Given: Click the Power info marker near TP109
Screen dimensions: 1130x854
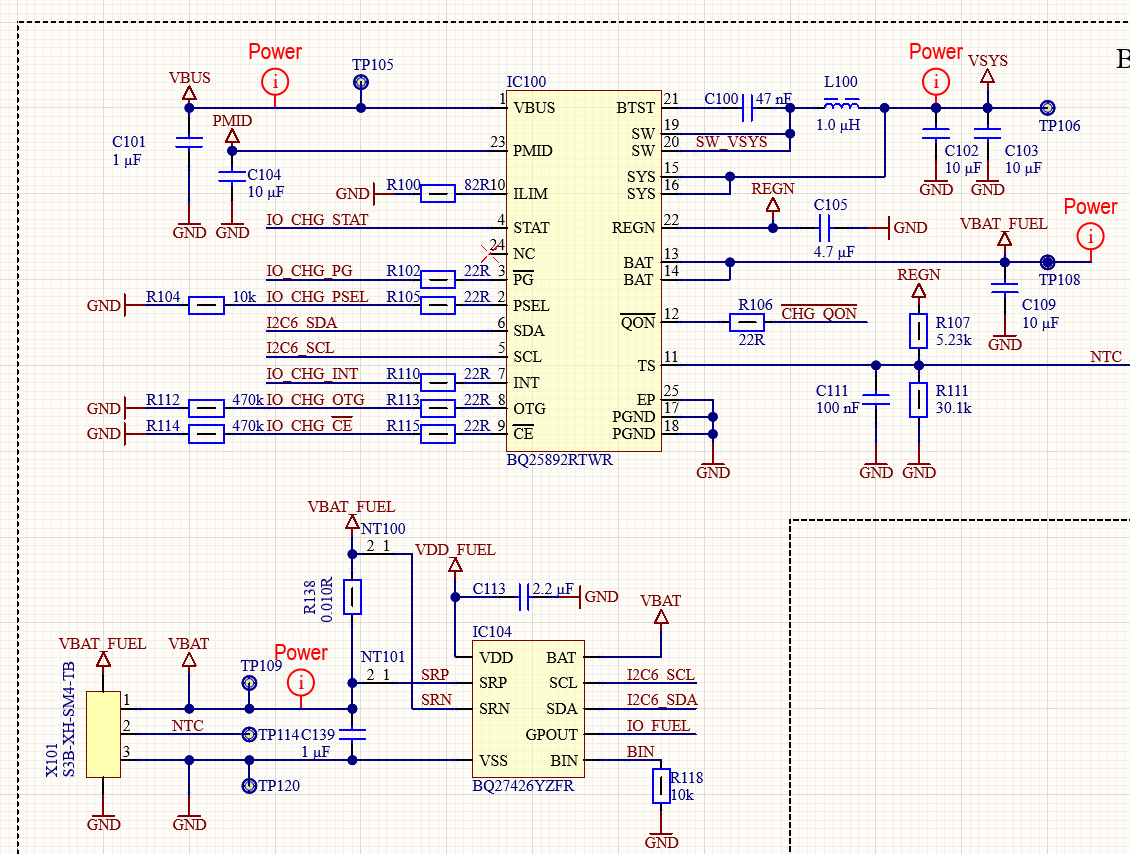Looking at the screenshot, I should tap(301, 682).
